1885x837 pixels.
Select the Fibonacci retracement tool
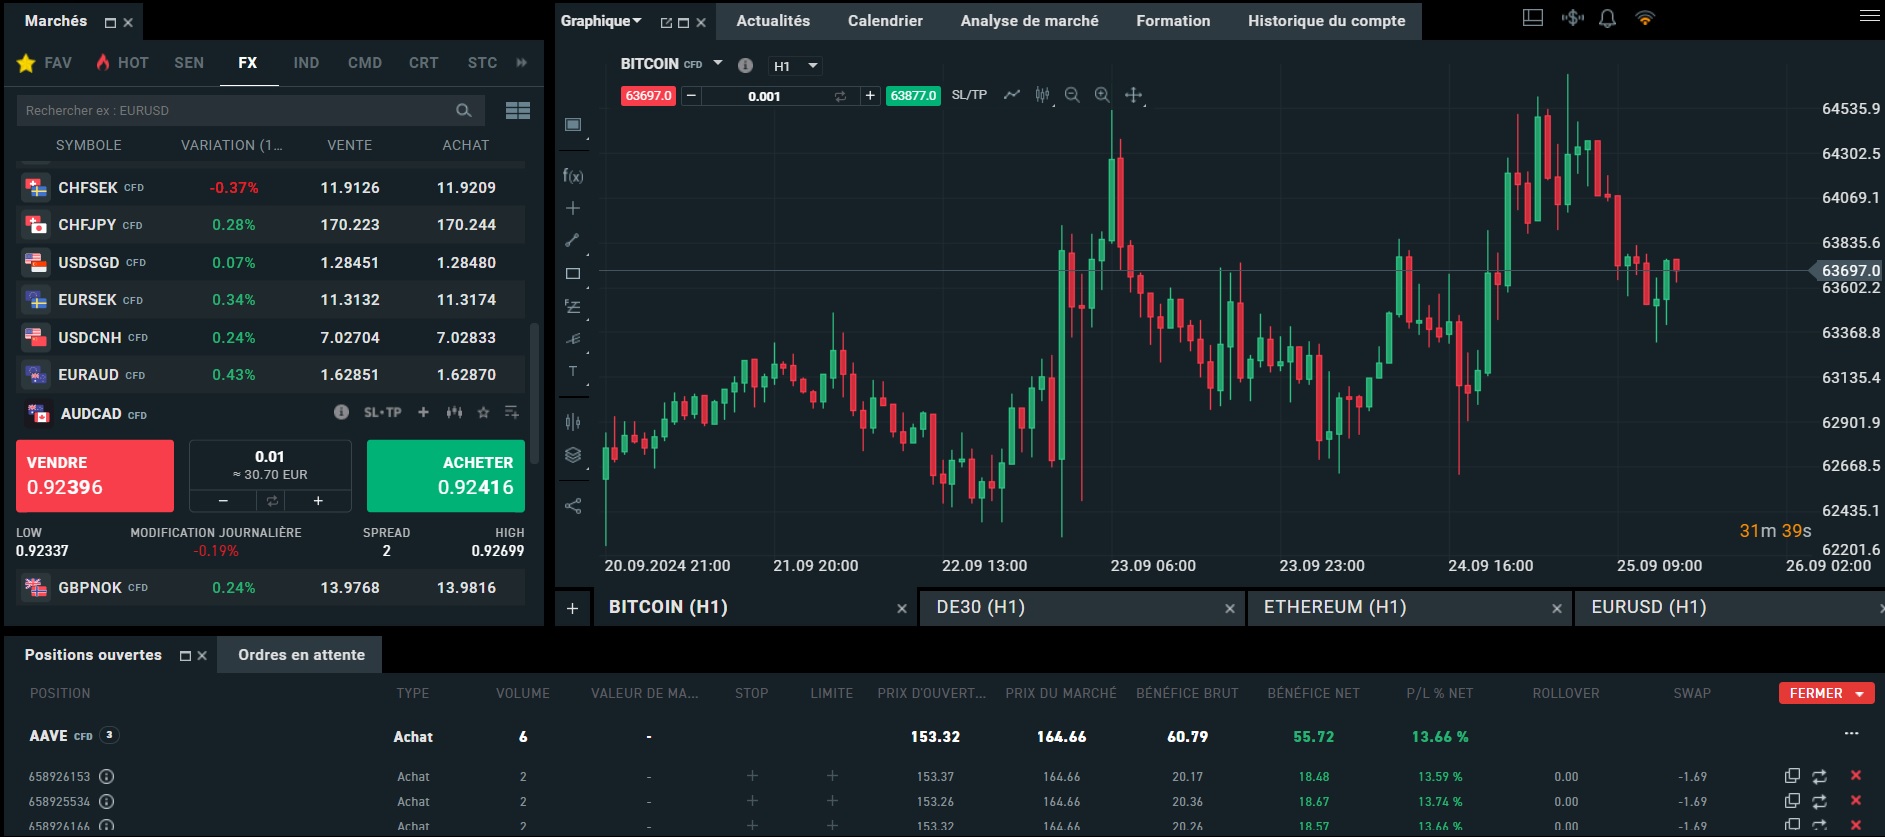[x=573, y=306]
